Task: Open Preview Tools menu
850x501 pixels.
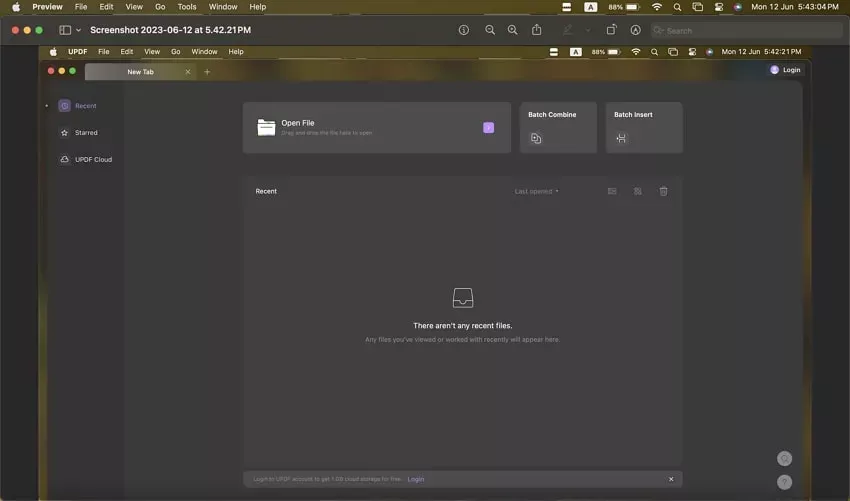Action: click(187, 7)
